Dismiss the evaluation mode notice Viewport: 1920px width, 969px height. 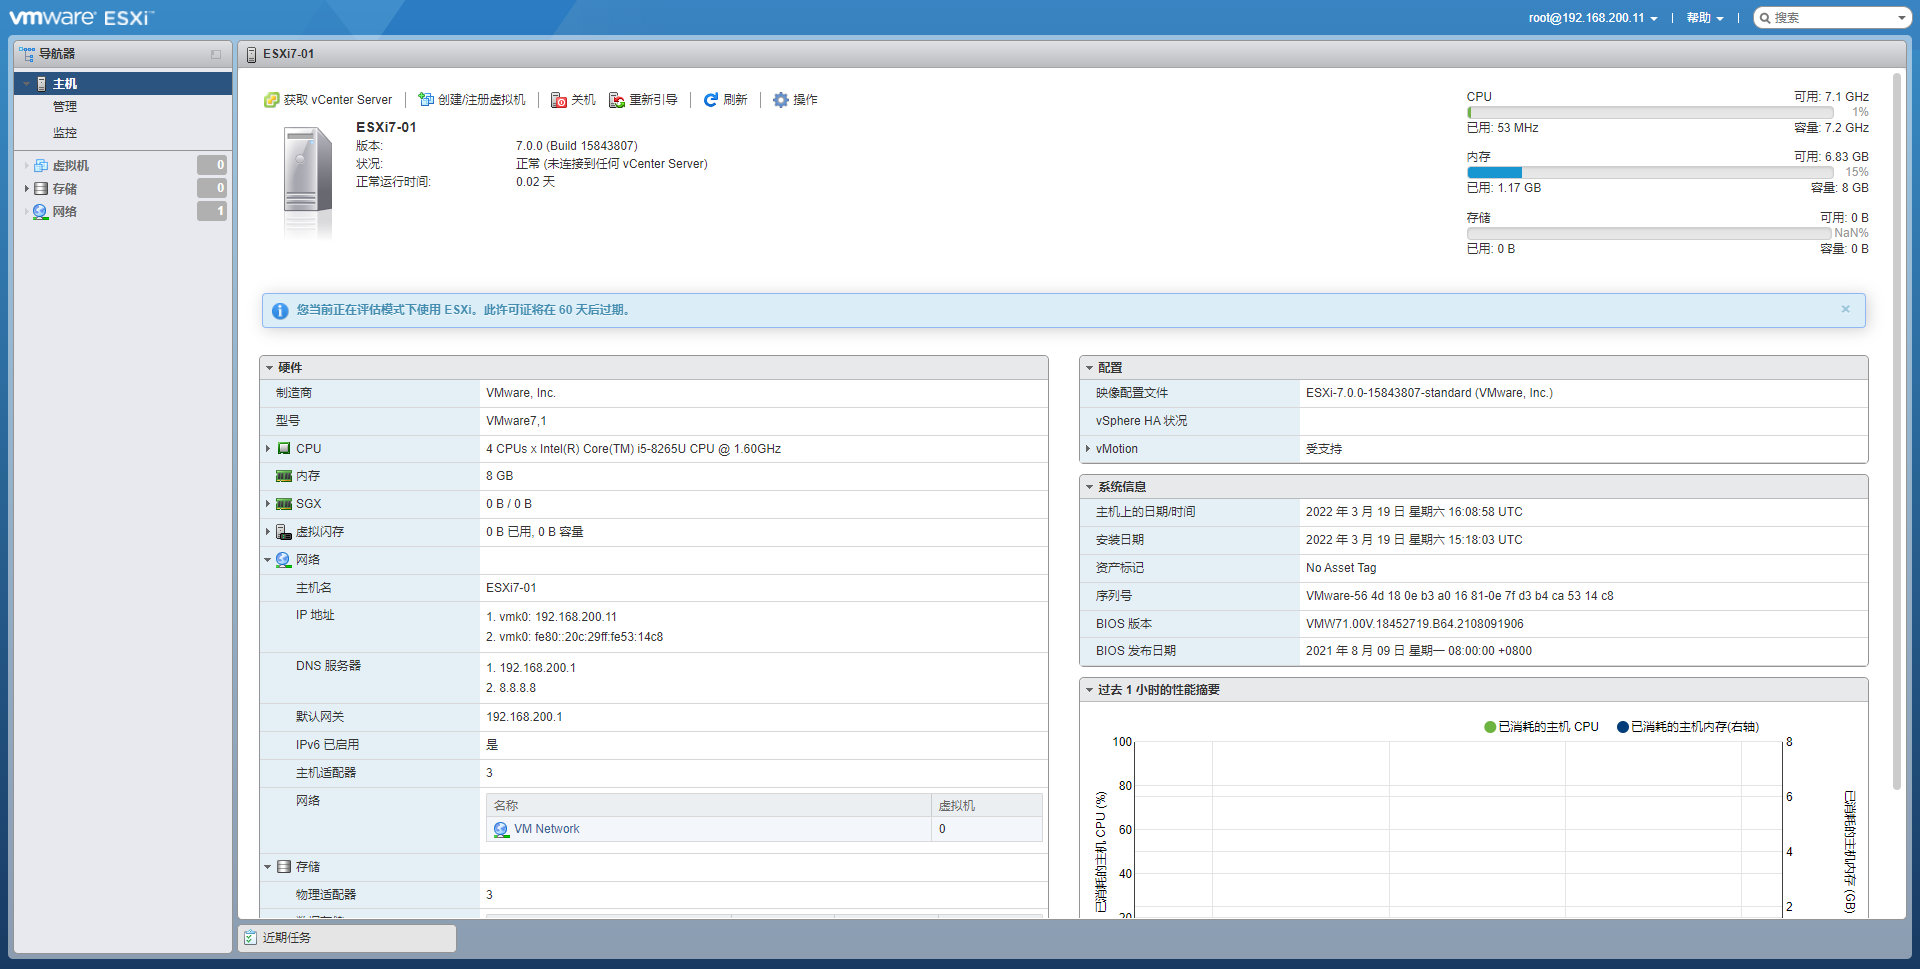click(x=1846, y=309)
